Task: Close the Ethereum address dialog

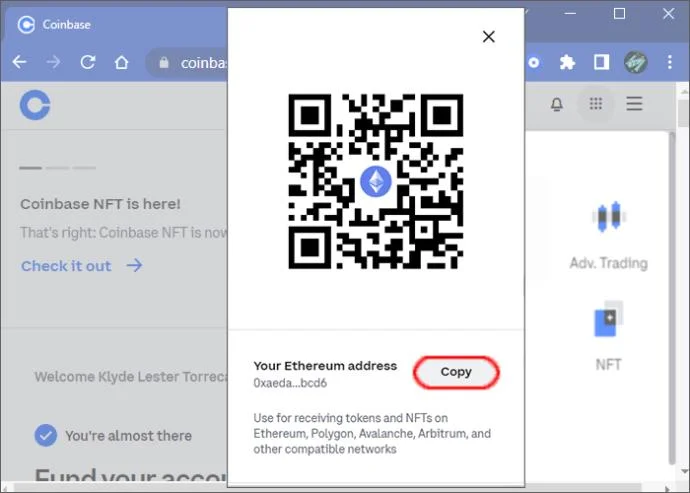Action: point(488,37)
